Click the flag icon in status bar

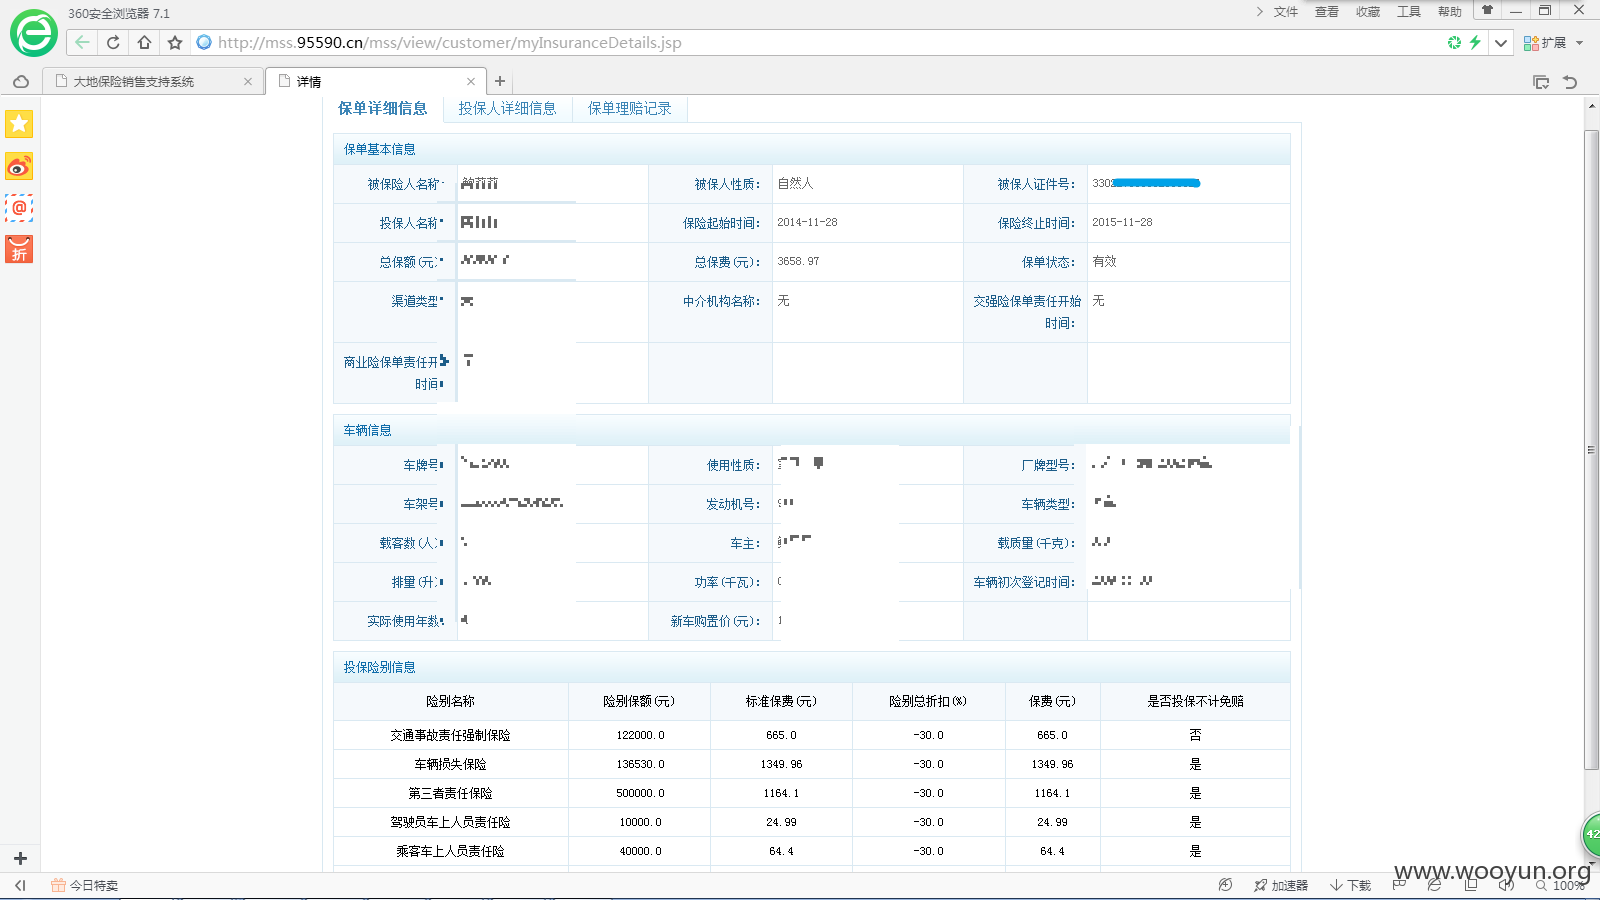(x=1399, y=885)
